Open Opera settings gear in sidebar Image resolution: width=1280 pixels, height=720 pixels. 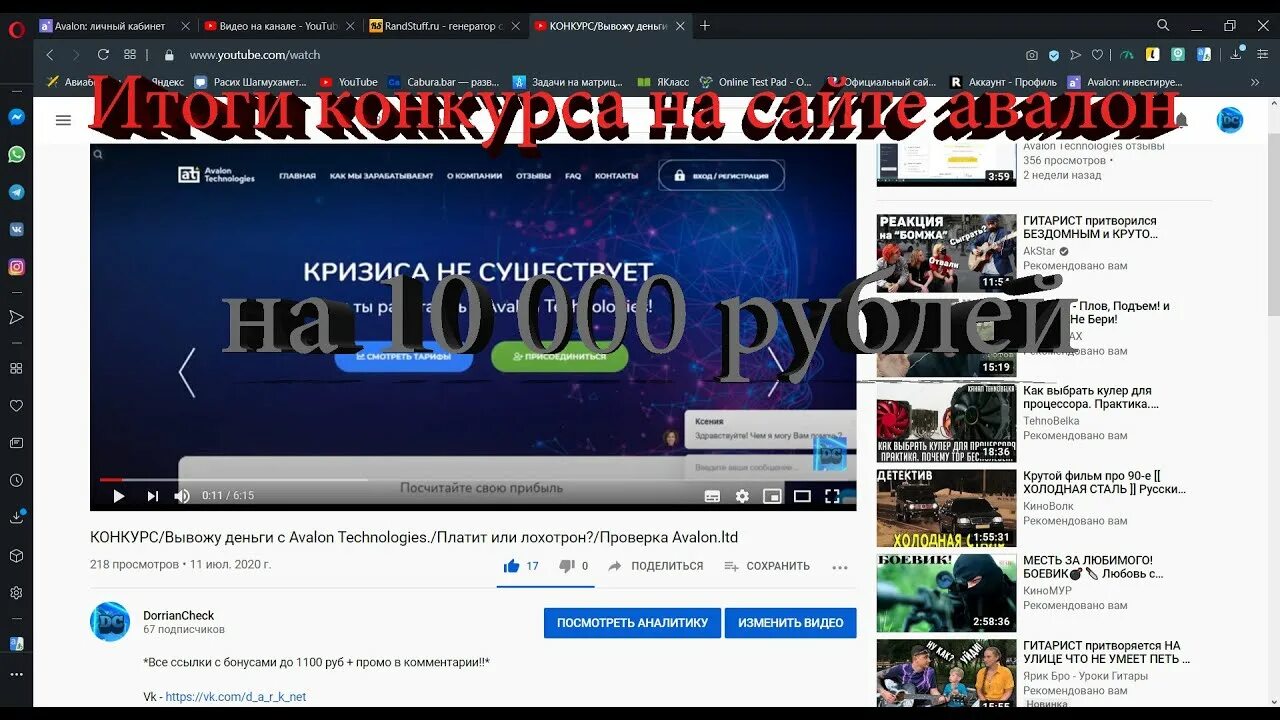(x=16, y=593)
